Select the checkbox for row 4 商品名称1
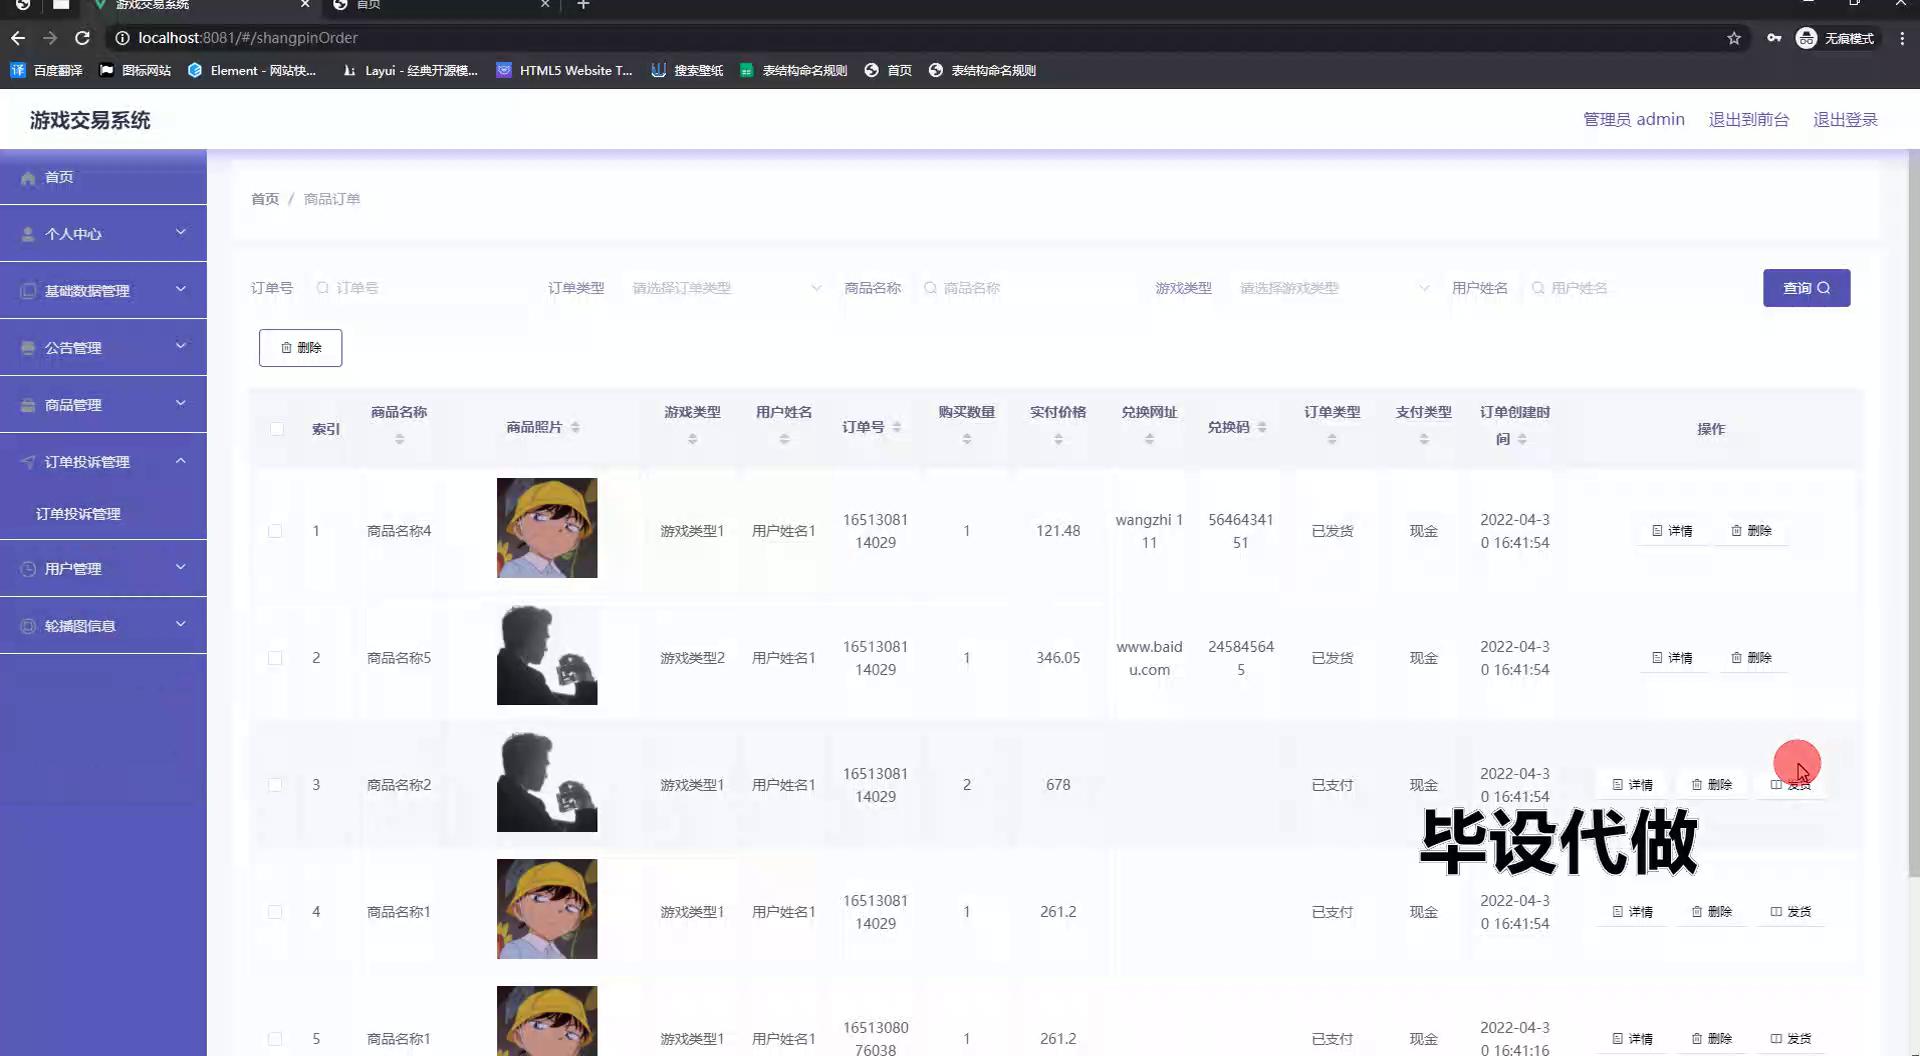 click(275, 912)
